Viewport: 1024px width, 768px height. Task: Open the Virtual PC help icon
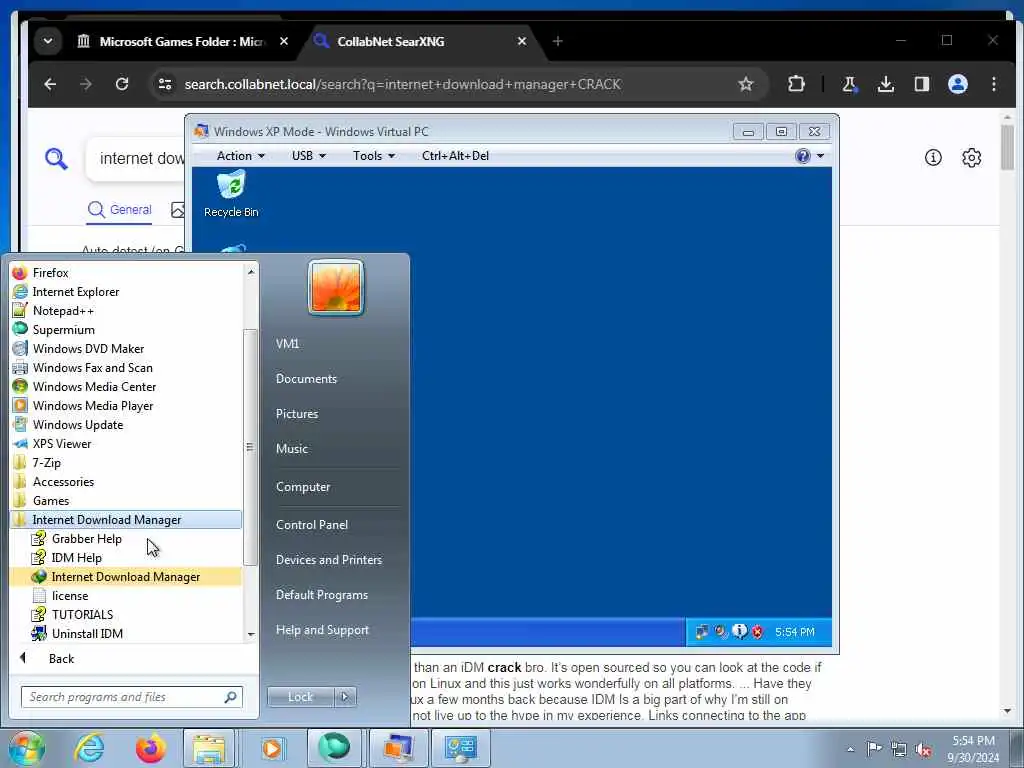coord(803,156)
